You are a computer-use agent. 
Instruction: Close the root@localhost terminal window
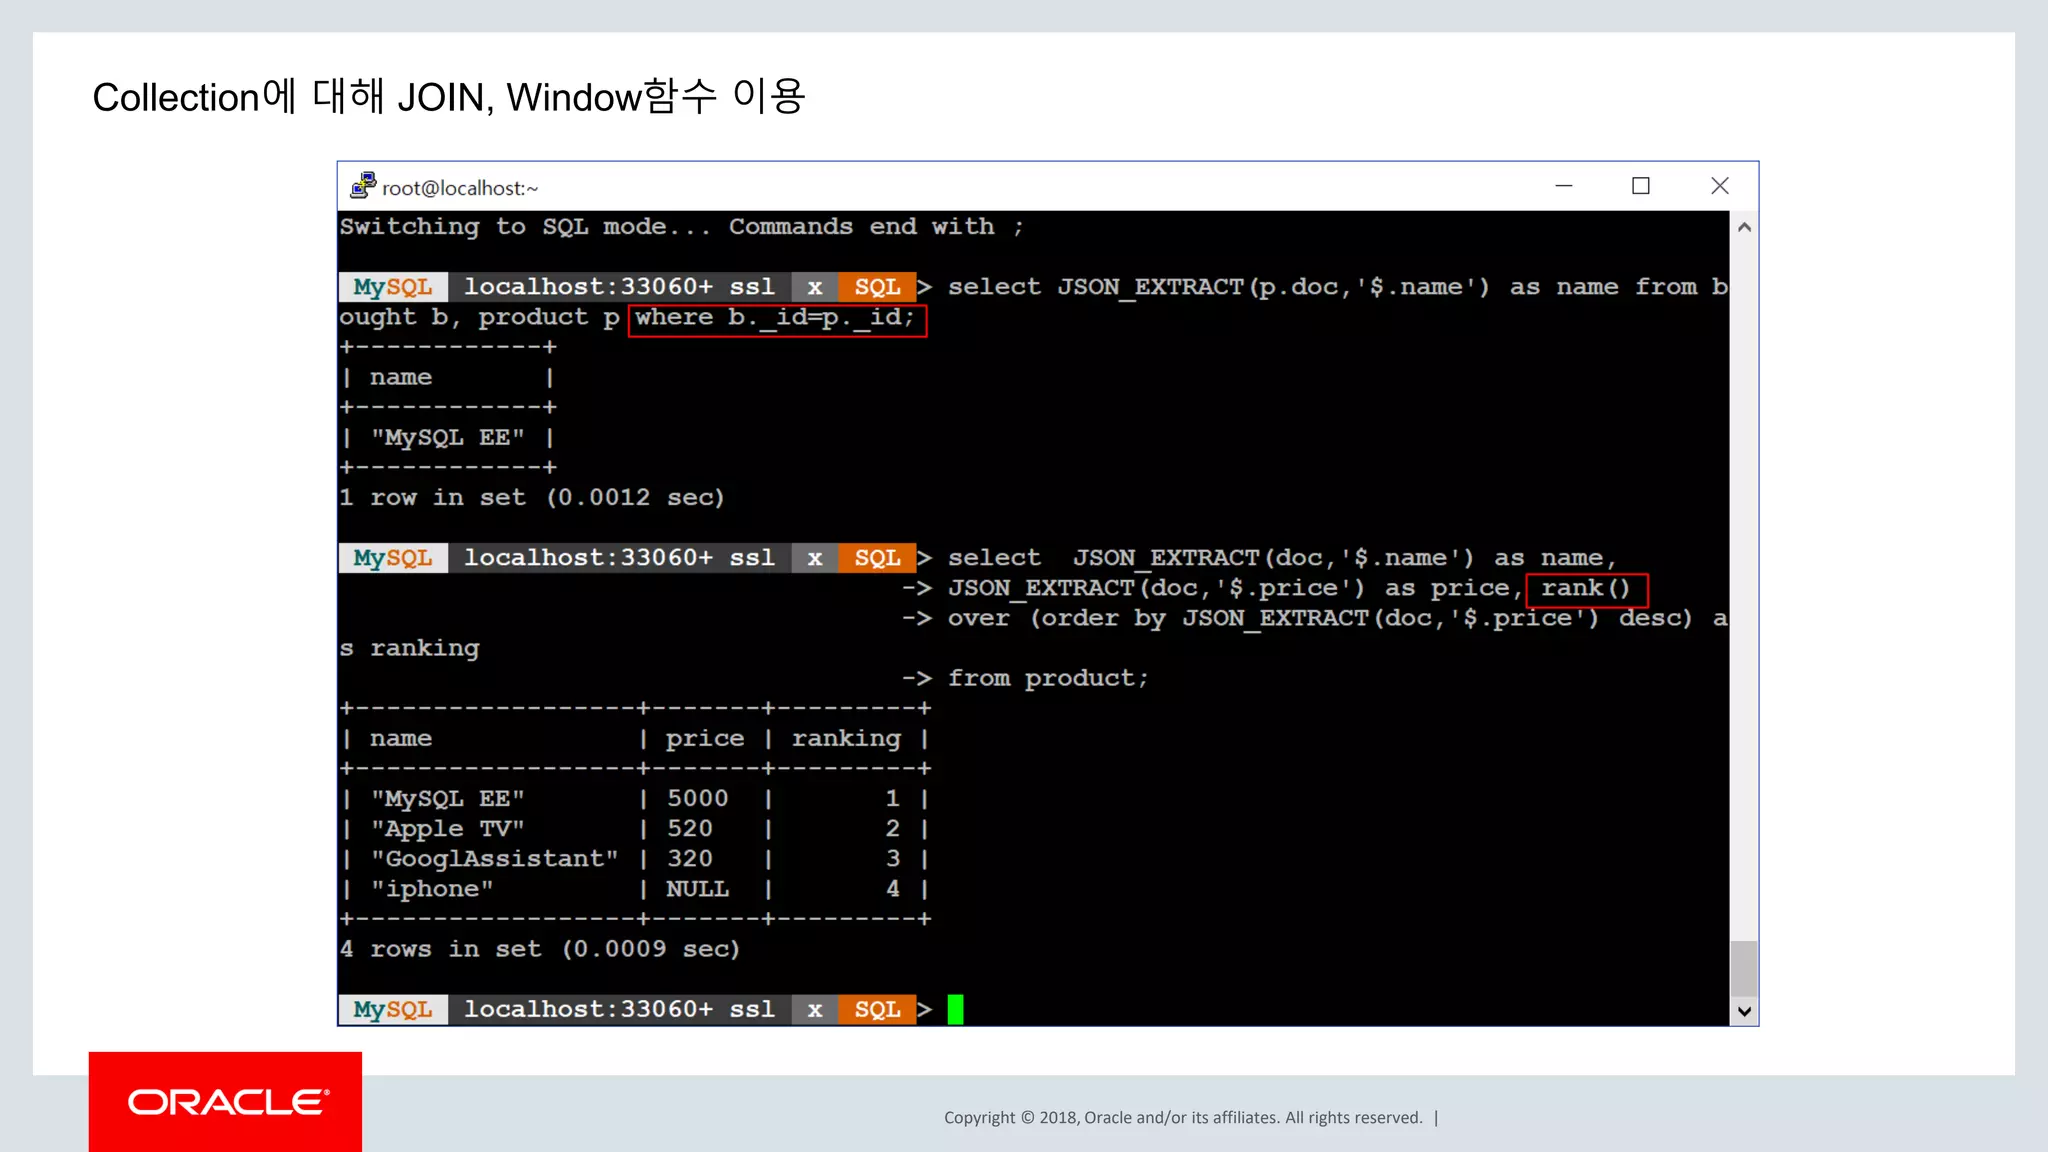[1720, 186]
